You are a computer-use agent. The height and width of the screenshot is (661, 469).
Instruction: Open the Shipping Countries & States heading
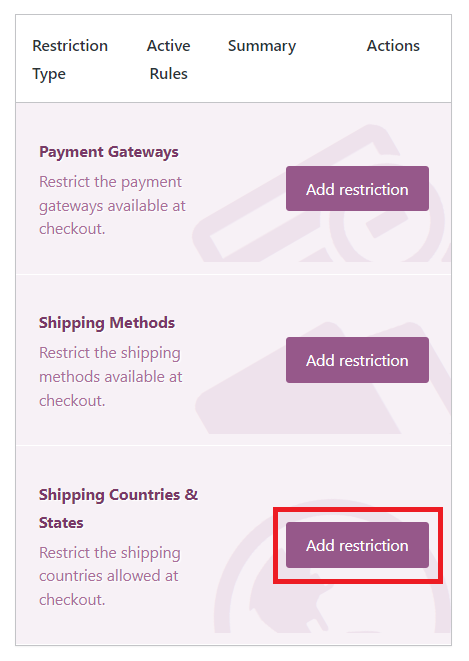tap(118, 508)
